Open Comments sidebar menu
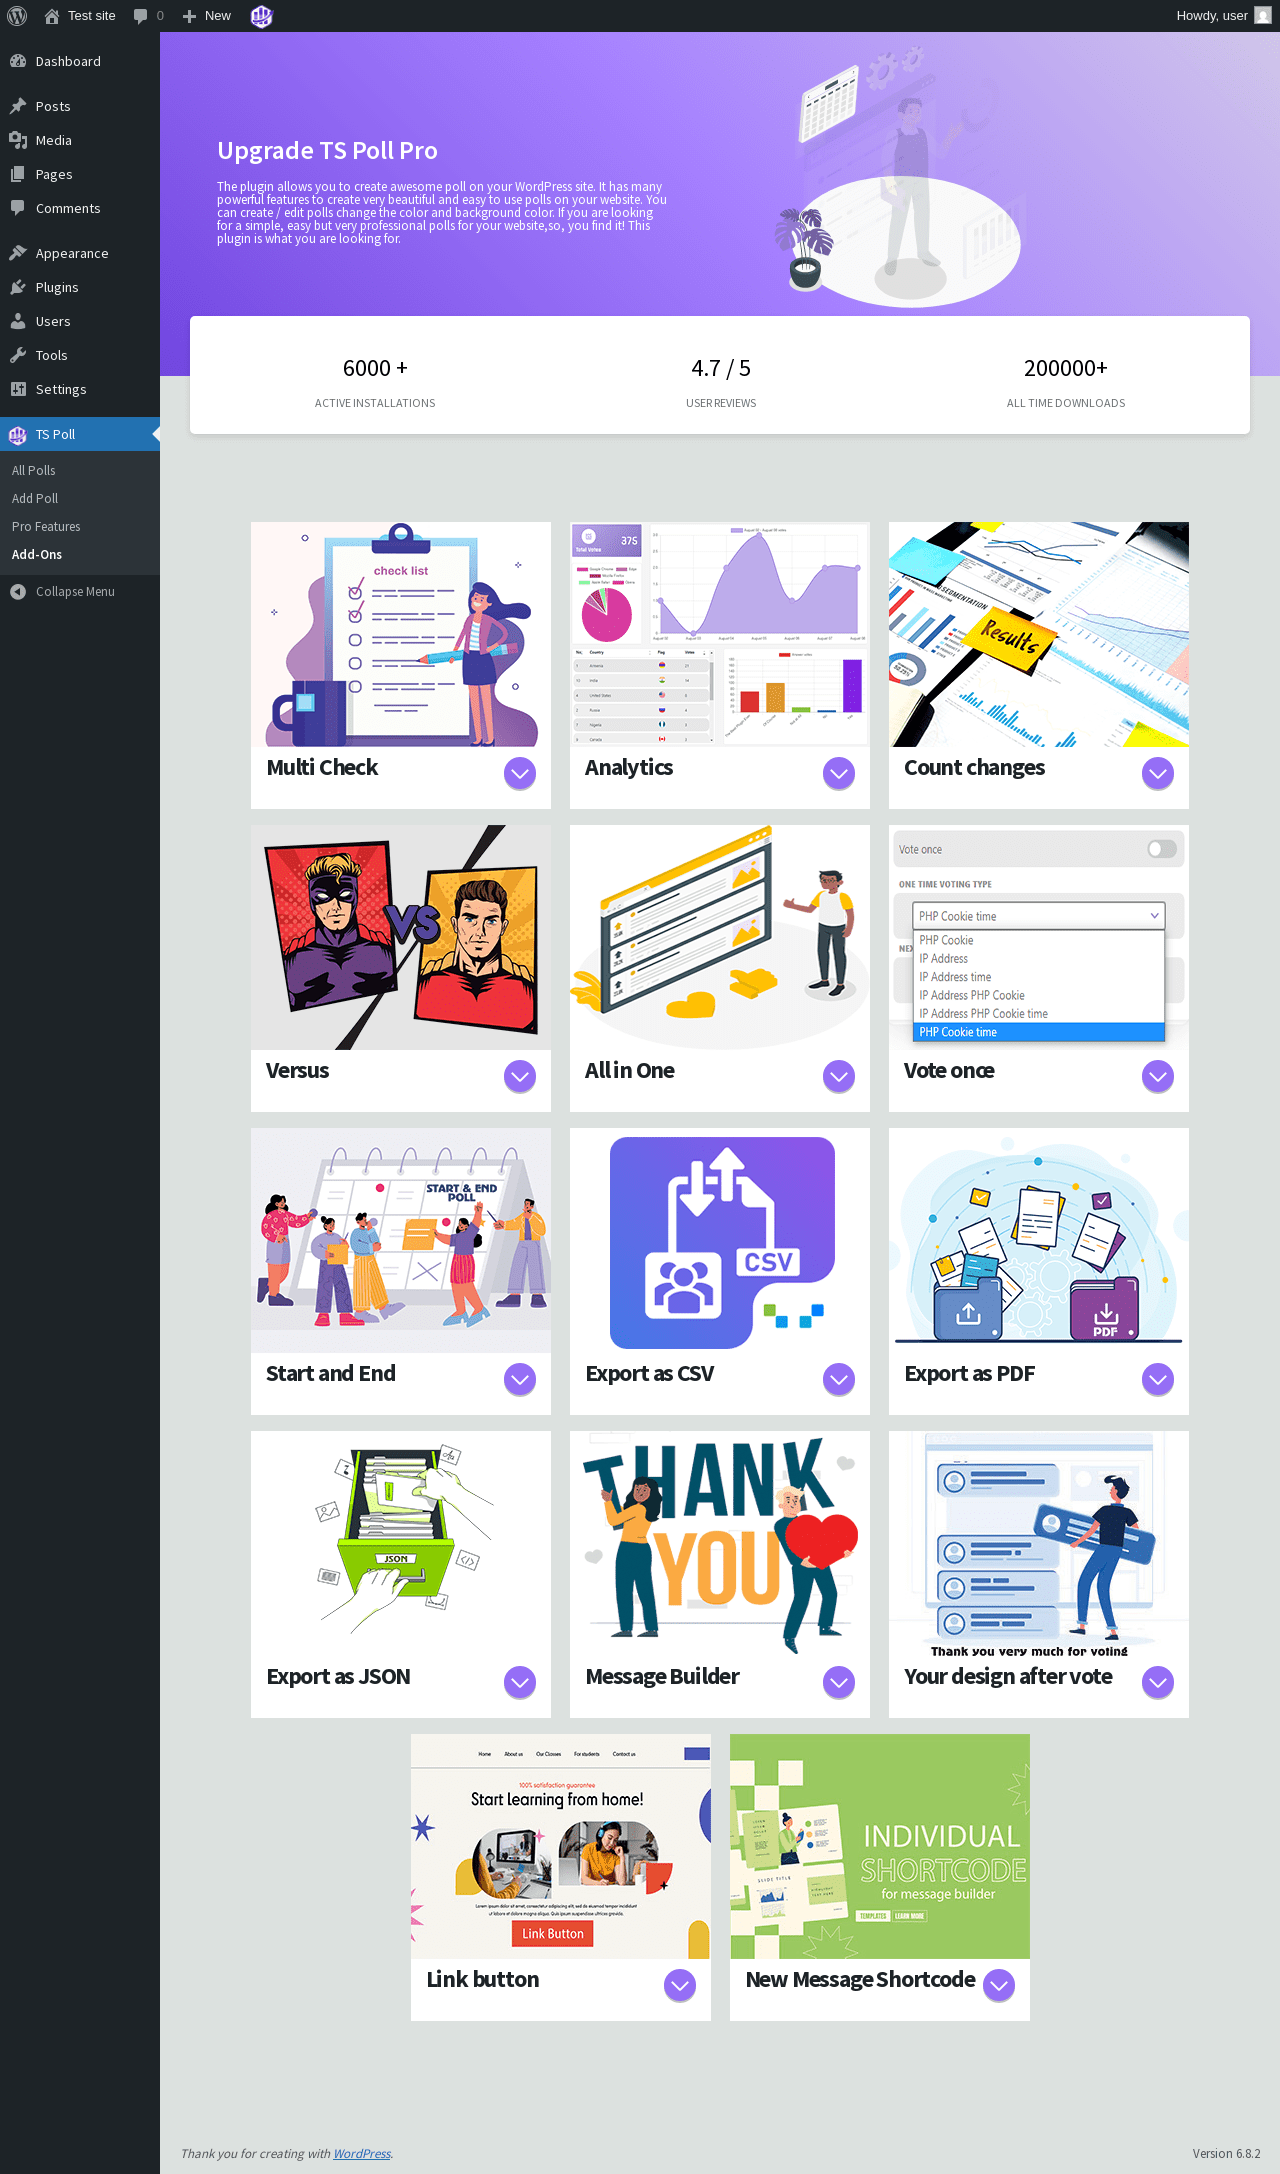The width and height of the screenshot is (1280, 2174). 80,208
